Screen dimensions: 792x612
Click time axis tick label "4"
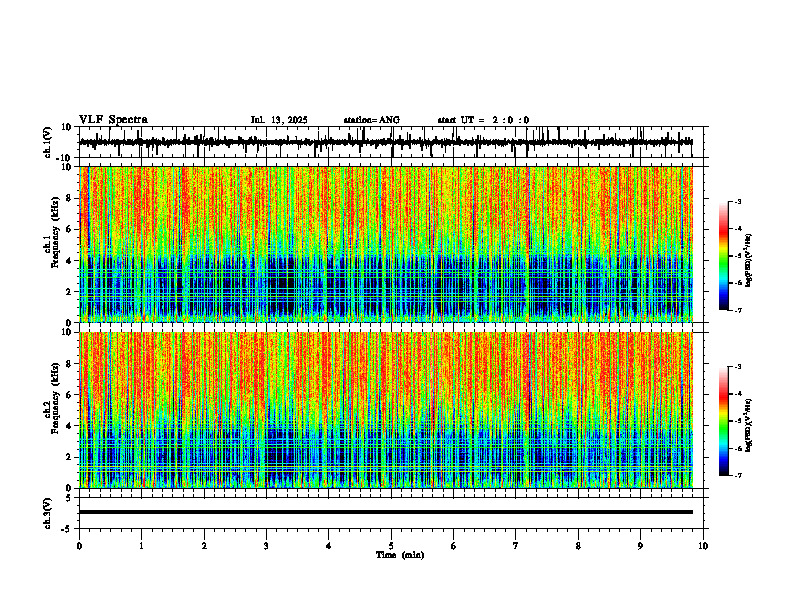(x=329, y=546)
